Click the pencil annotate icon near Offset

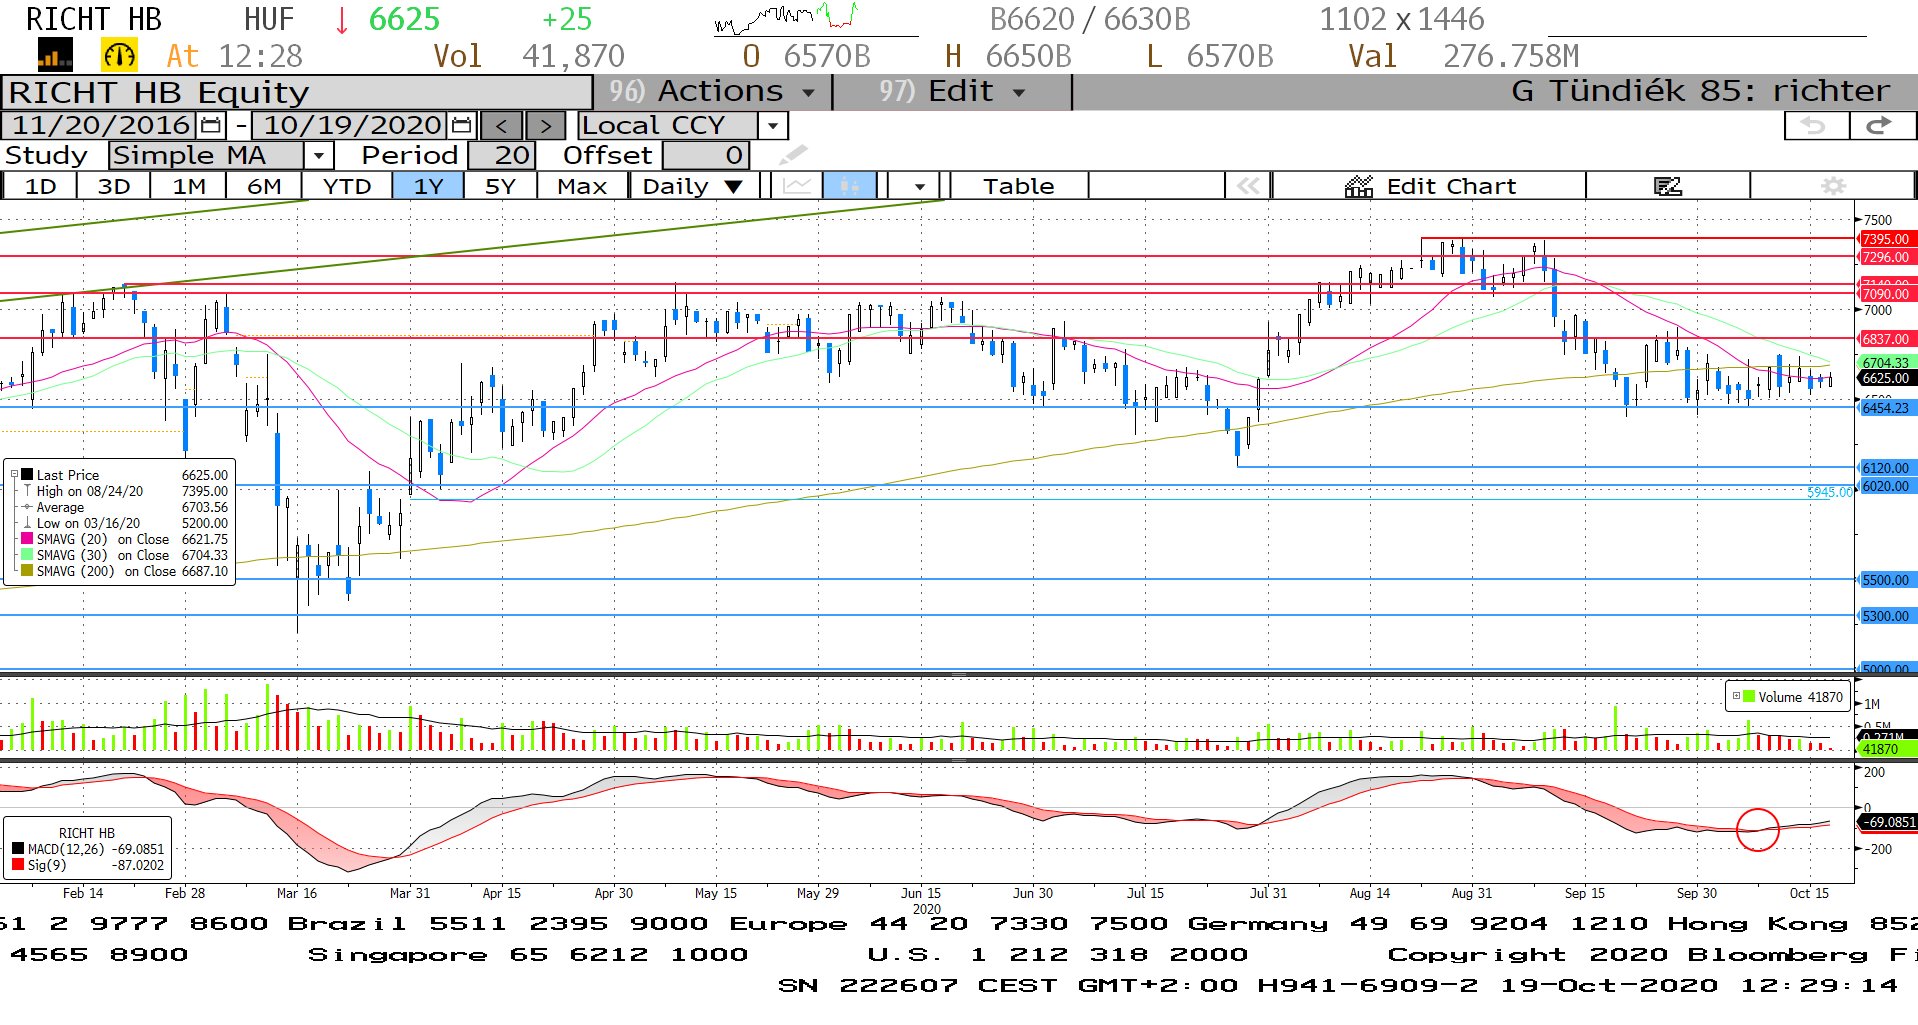[793, 155]
